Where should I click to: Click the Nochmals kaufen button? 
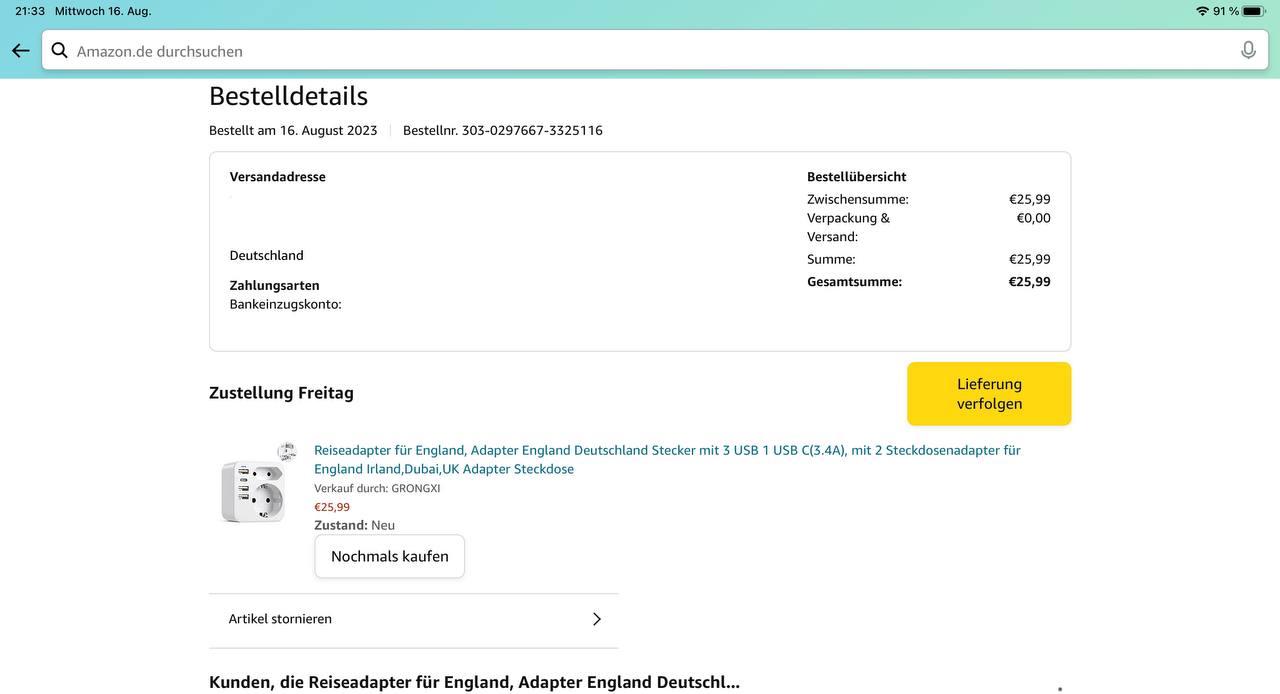pos(389,556)
